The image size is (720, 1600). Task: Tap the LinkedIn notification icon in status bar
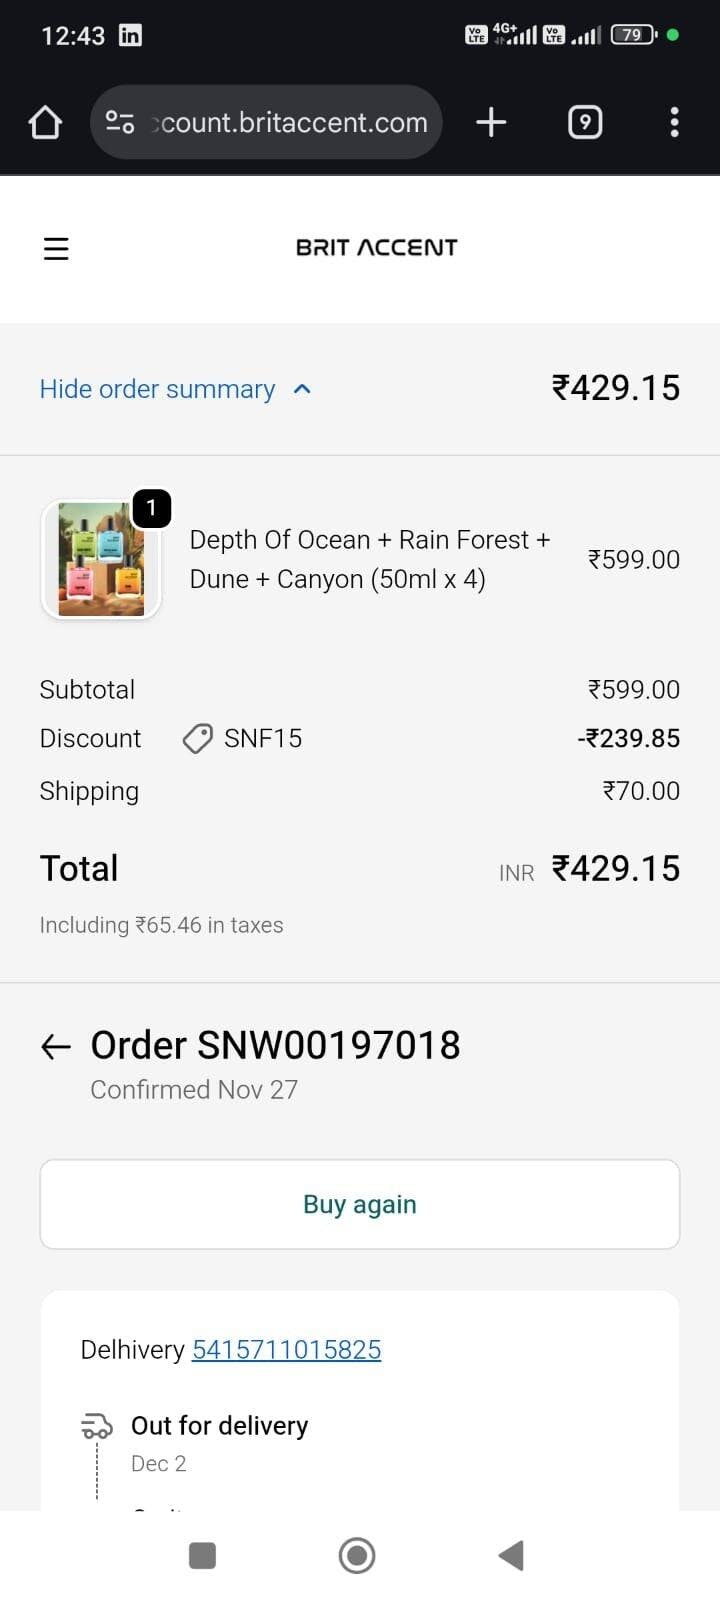coord(130,35)
